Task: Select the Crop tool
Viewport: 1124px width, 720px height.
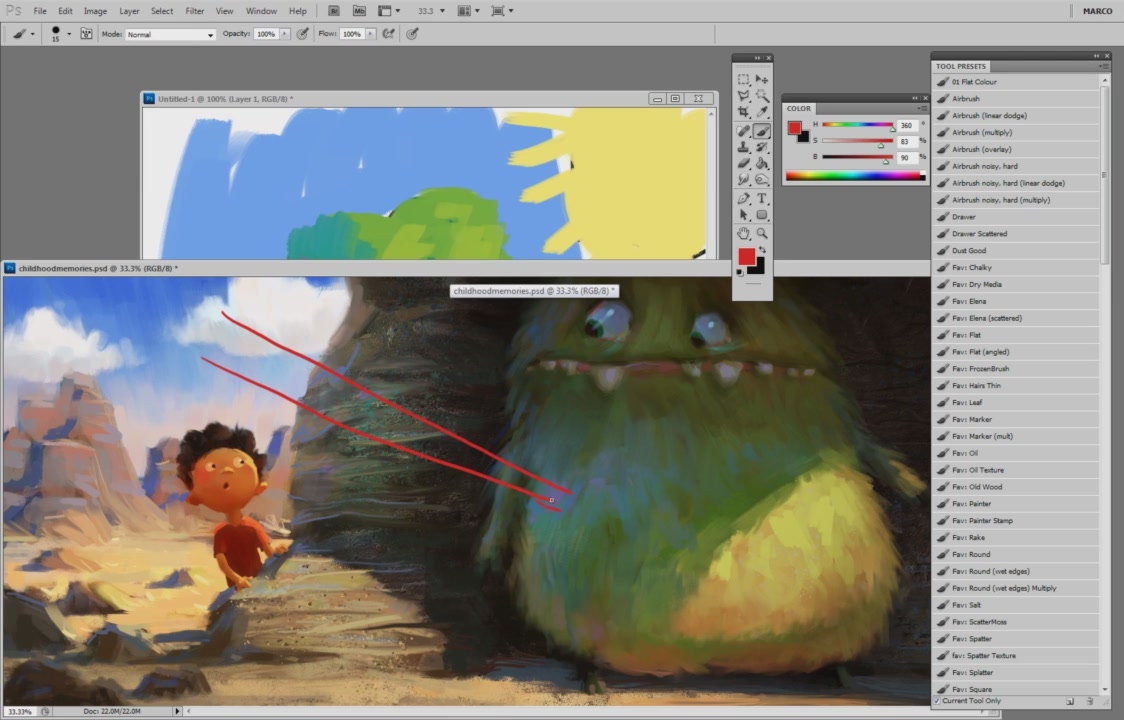Action: point(743,112)
